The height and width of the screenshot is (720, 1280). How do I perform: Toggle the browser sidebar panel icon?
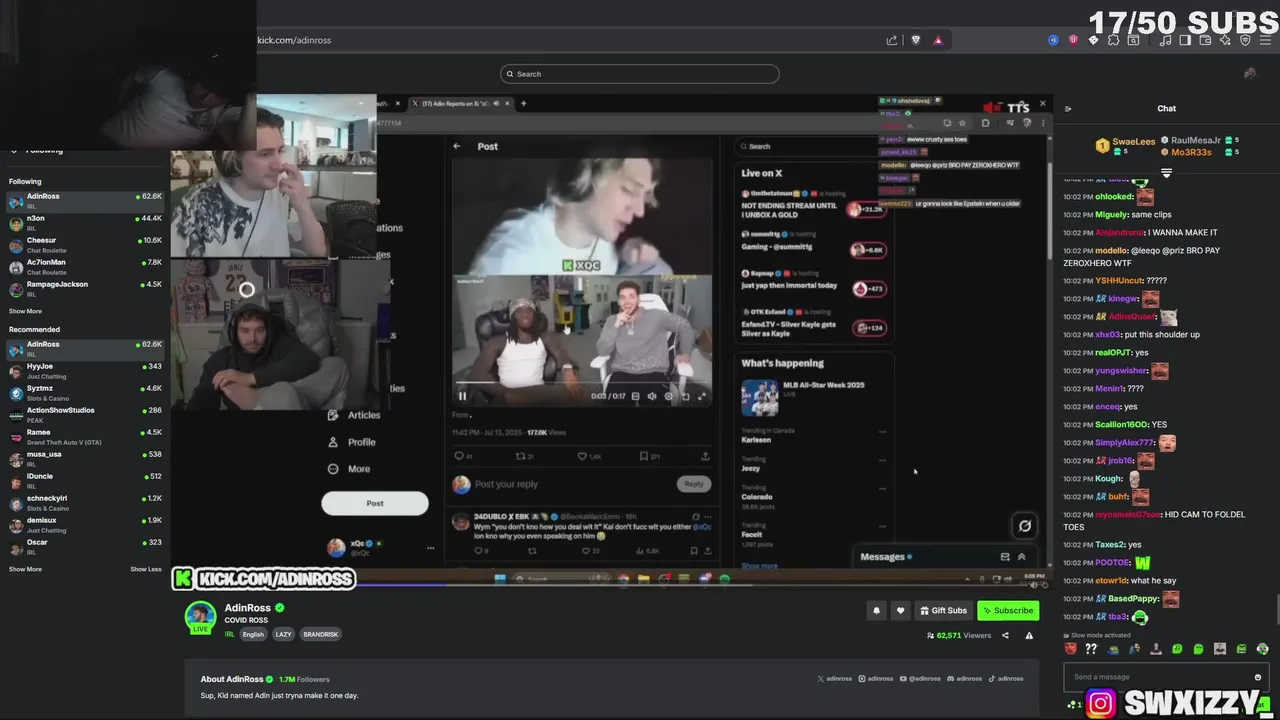point(1185,40)
